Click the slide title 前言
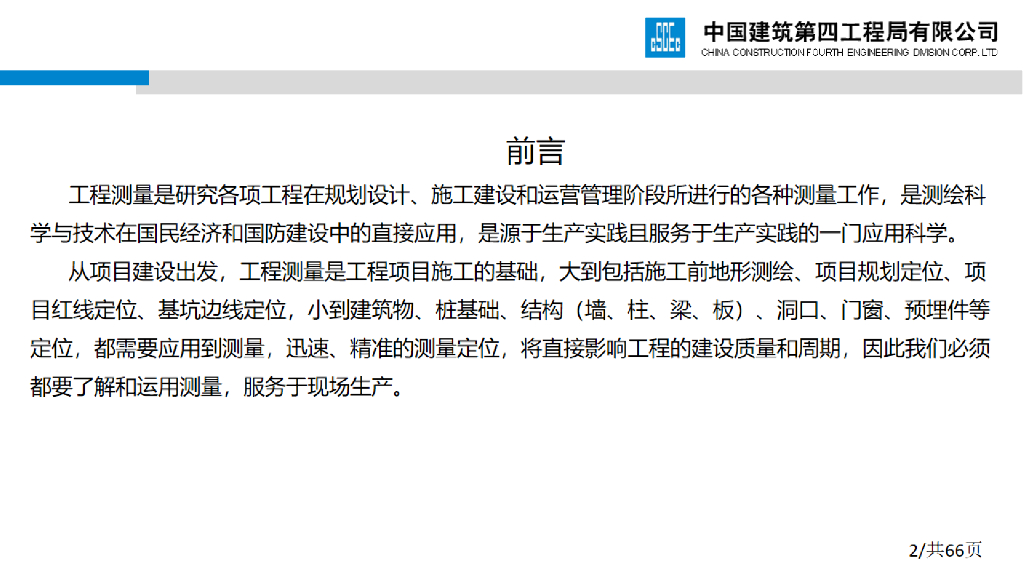This screenshot has height=576, width=1024. coord(535,151)
